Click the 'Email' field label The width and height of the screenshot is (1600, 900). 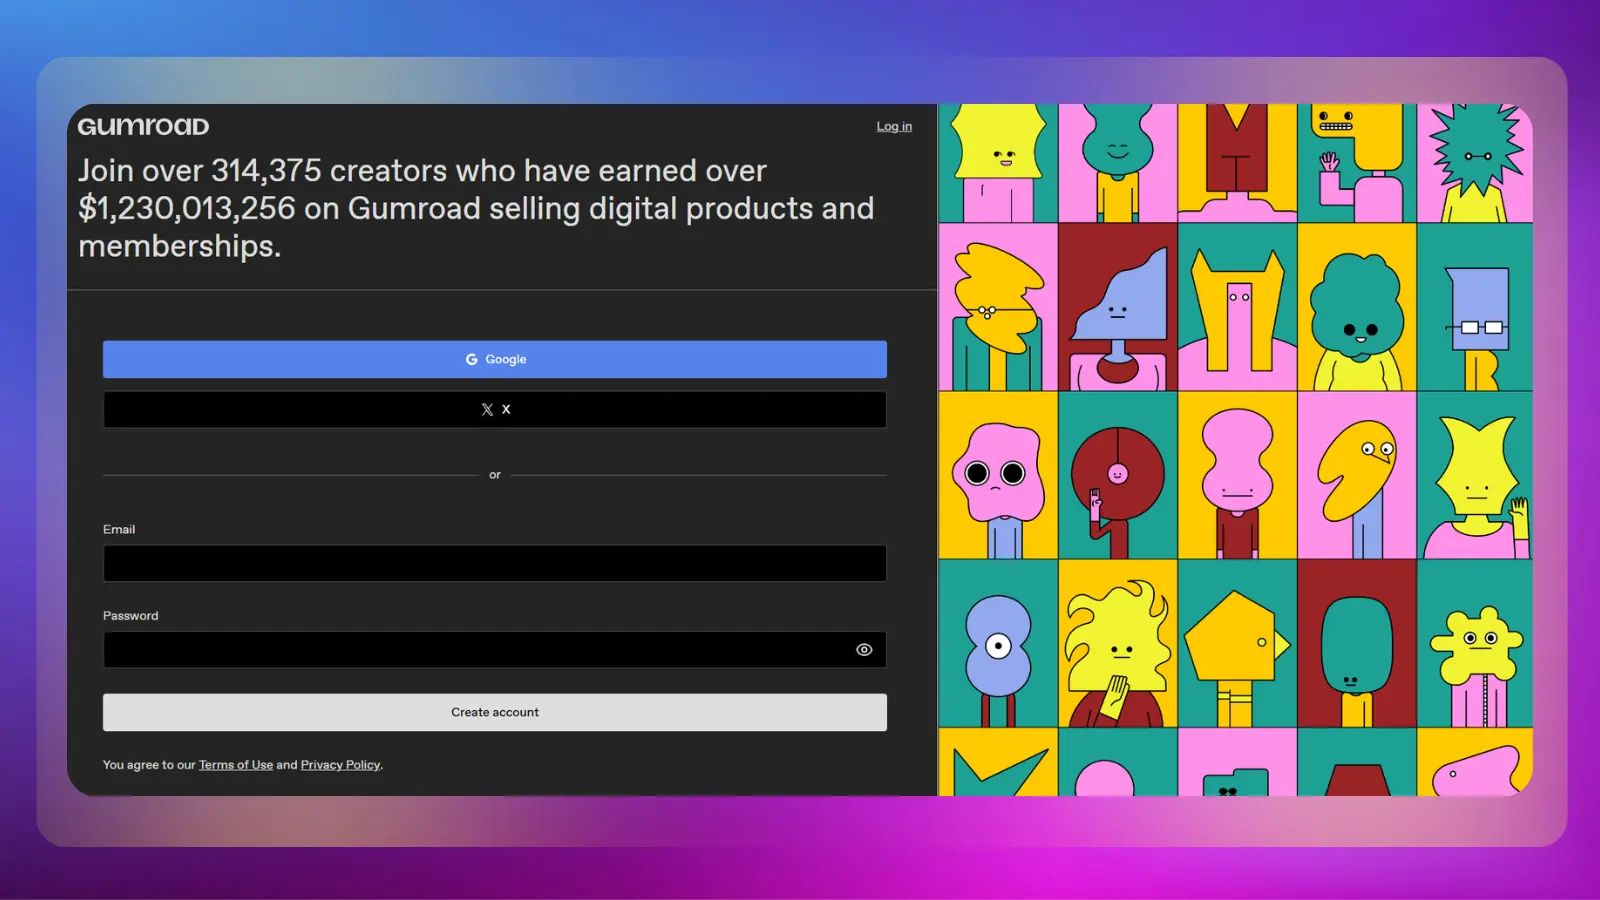pyautogui.click(x=119, y=529)
